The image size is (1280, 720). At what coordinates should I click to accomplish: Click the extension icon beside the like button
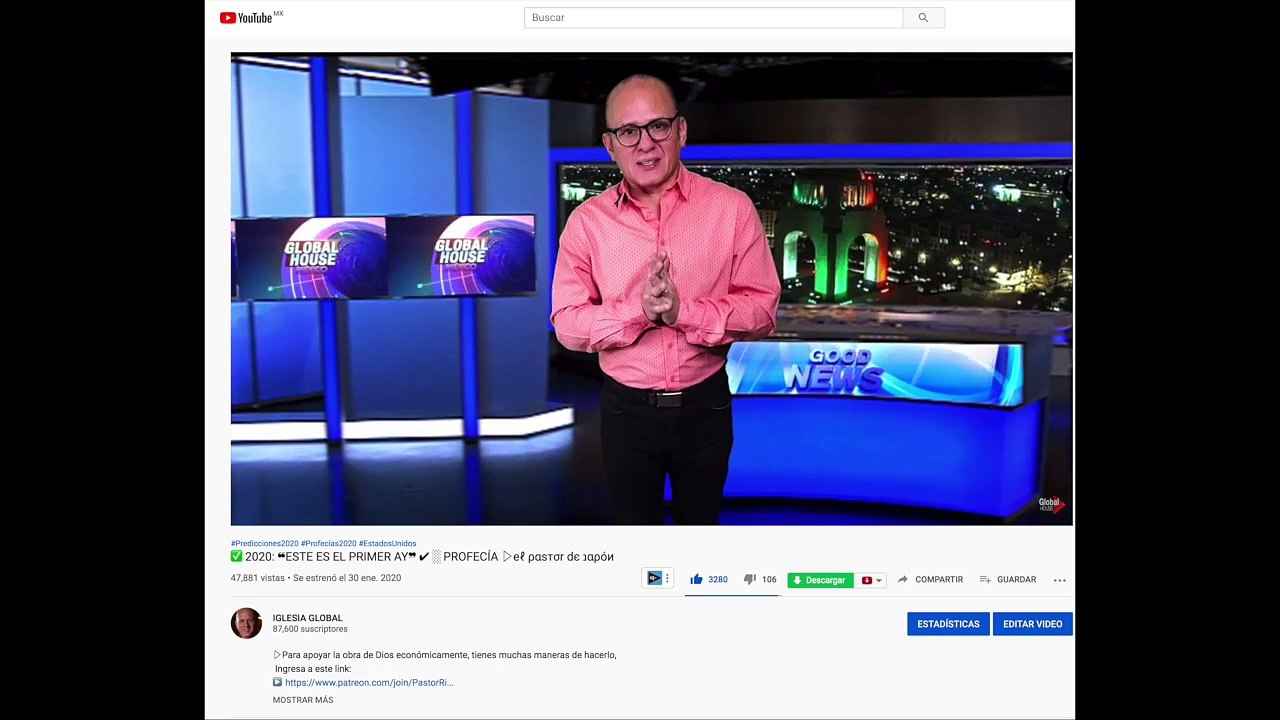pyautogui.click(x=657, y=578)
